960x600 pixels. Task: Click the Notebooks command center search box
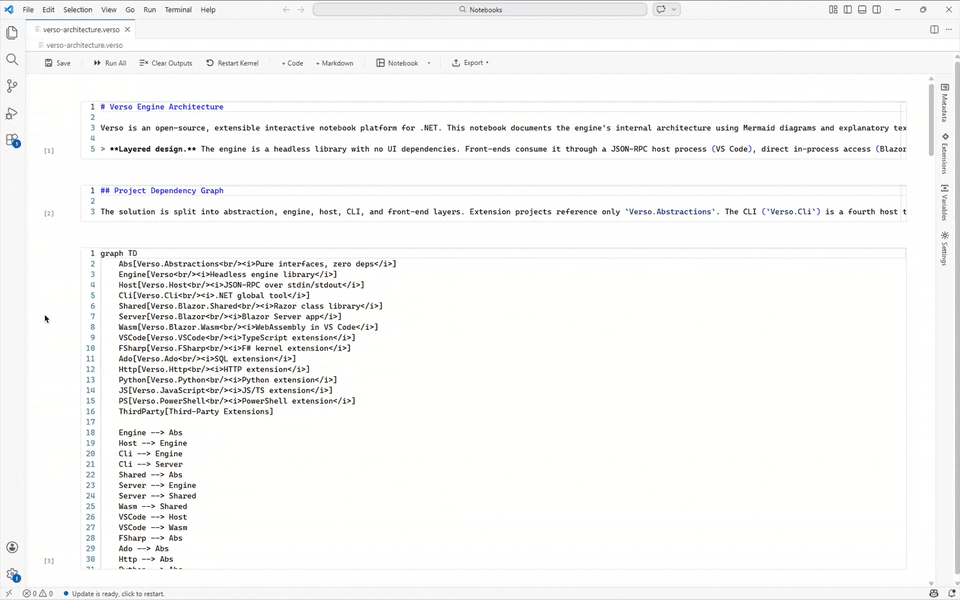tap(480, 10)
